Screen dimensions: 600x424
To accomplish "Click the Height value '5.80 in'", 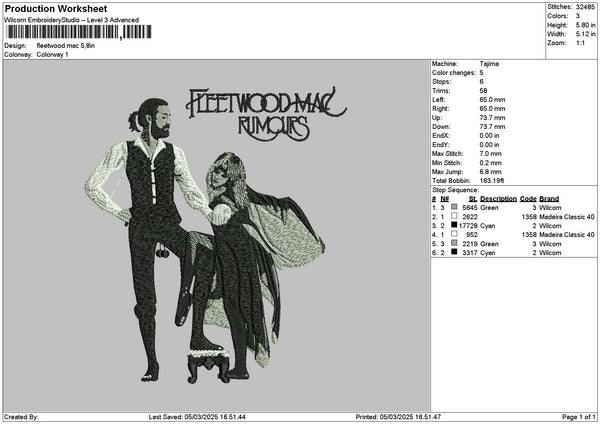I will (x=585, y=25).
